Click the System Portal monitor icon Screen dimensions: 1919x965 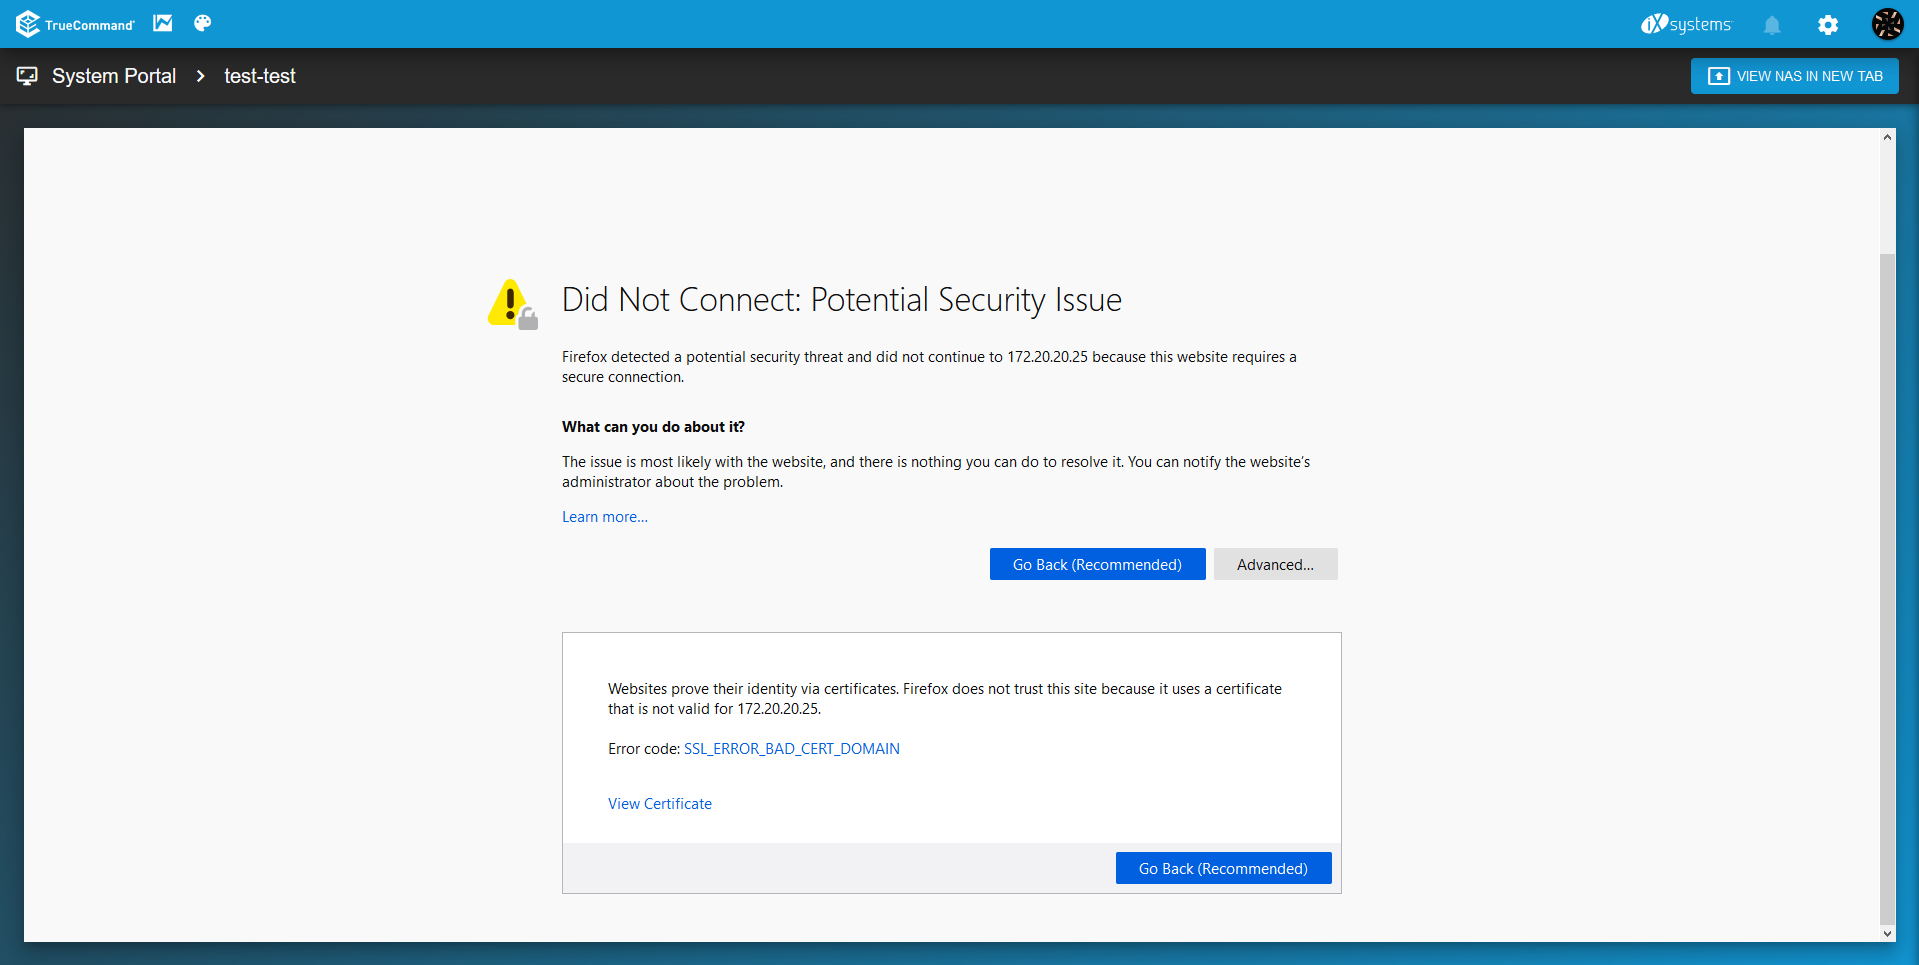[x=27, y=76]
